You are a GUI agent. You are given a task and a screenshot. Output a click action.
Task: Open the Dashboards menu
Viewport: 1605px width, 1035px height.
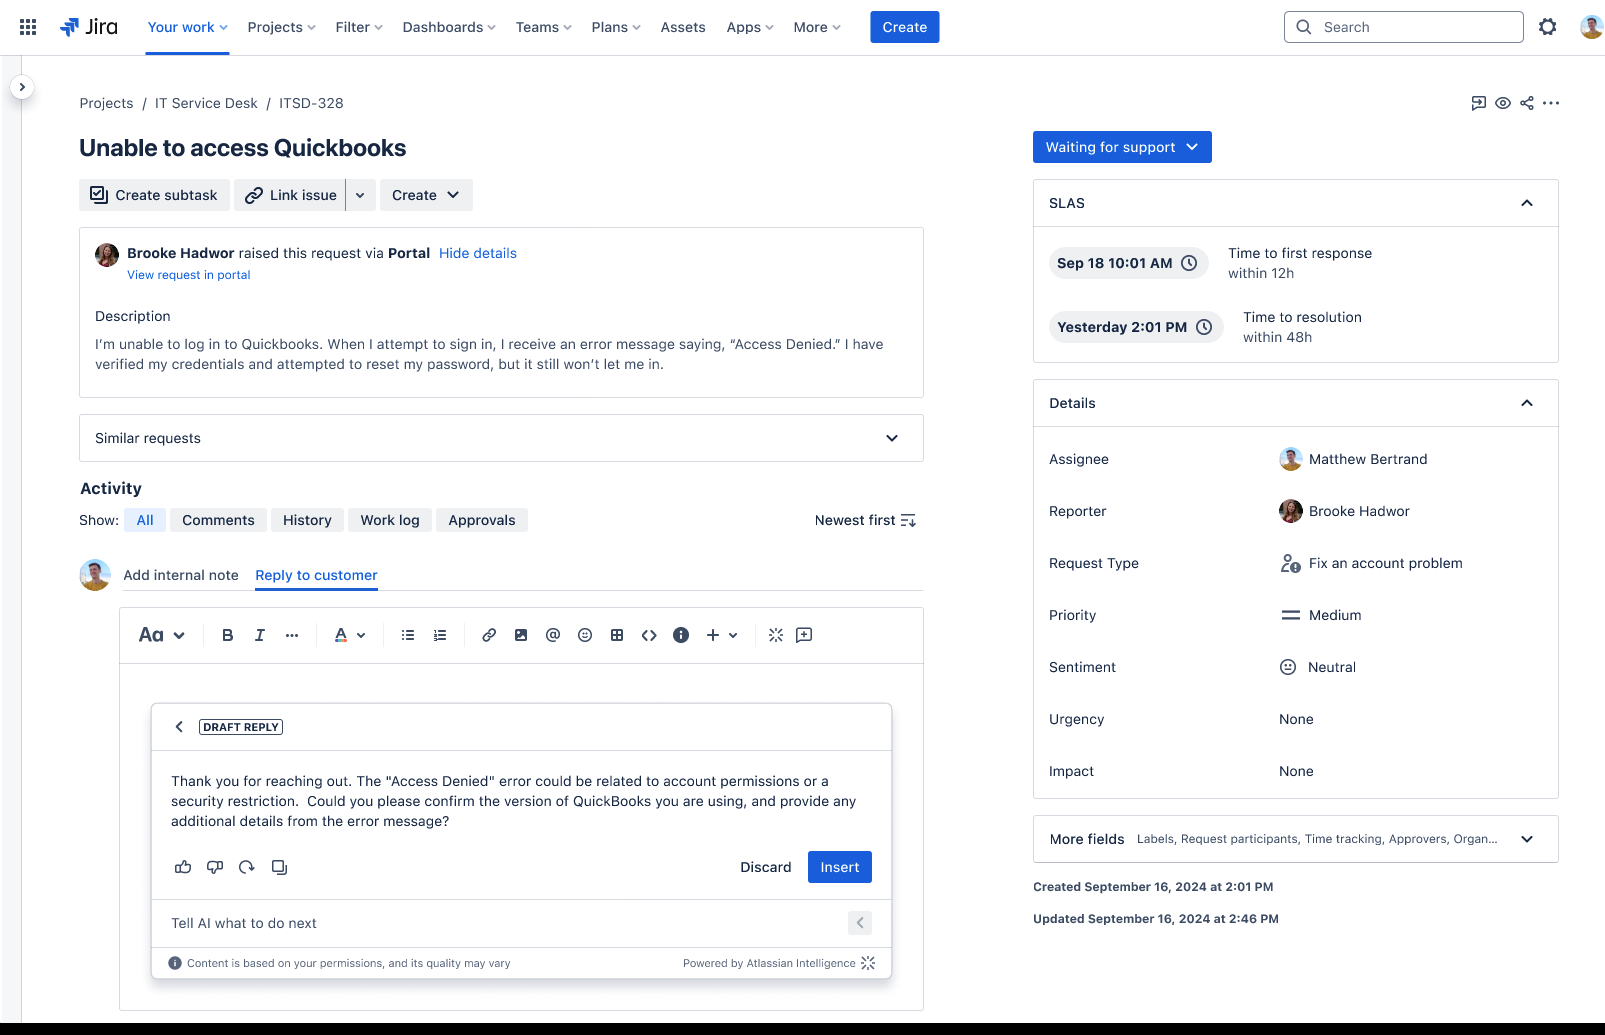click(449, 27)
